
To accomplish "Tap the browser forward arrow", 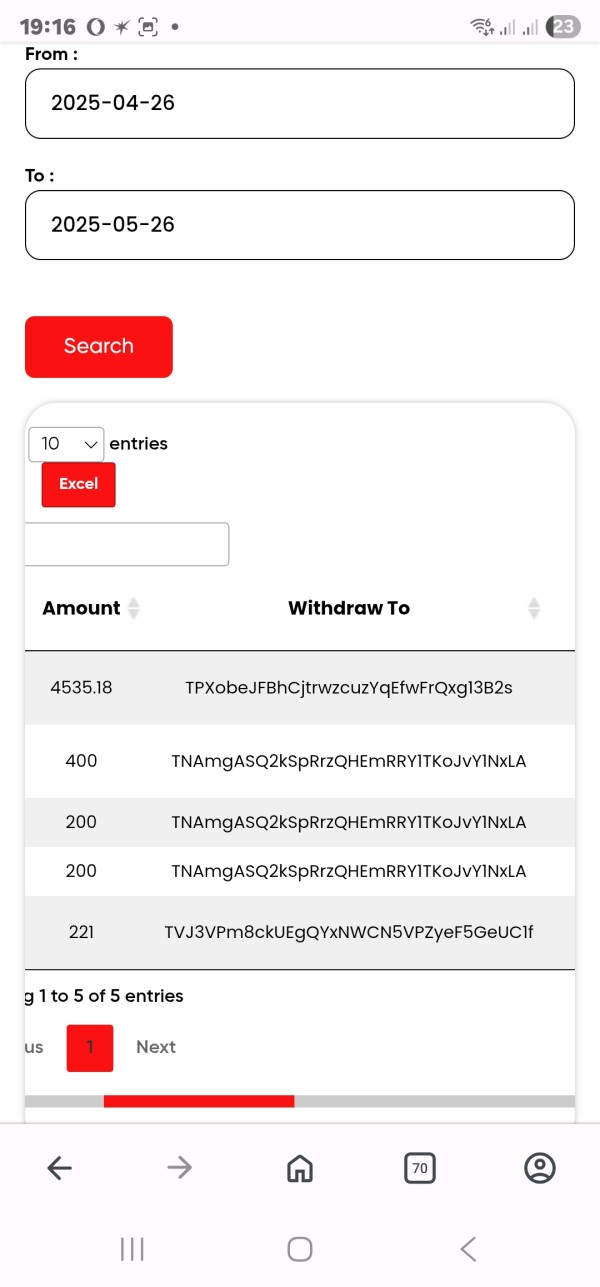I will point(180,1167).
